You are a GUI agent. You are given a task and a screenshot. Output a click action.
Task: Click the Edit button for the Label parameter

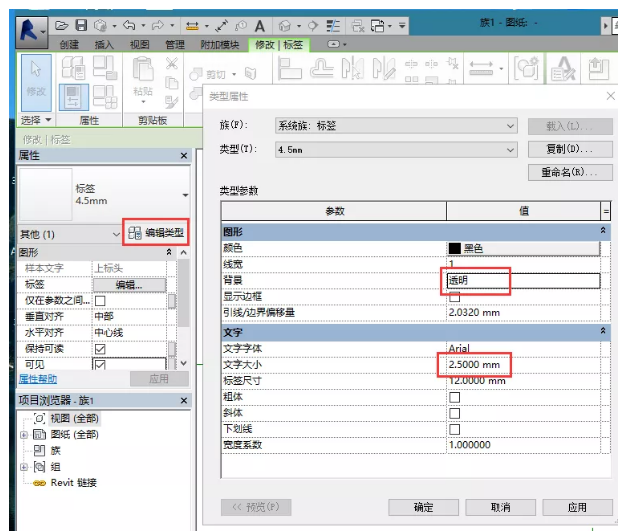tap(129, 285)
